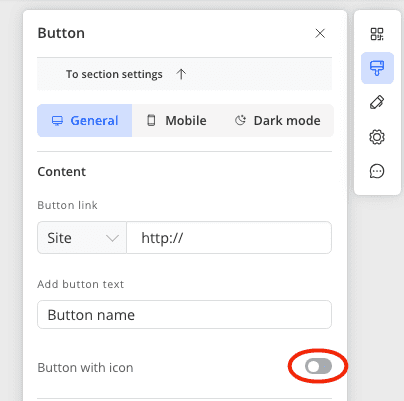This screenshot has height=401, width=404.
Task: Select the paint roller design icon
Action: [x=377, y=68]
